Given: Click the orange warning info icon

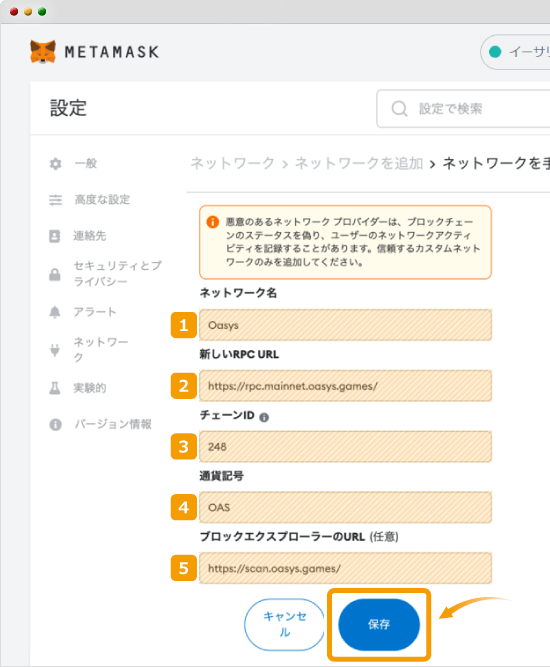Looking at the screenshot, I should pos(213,222).
